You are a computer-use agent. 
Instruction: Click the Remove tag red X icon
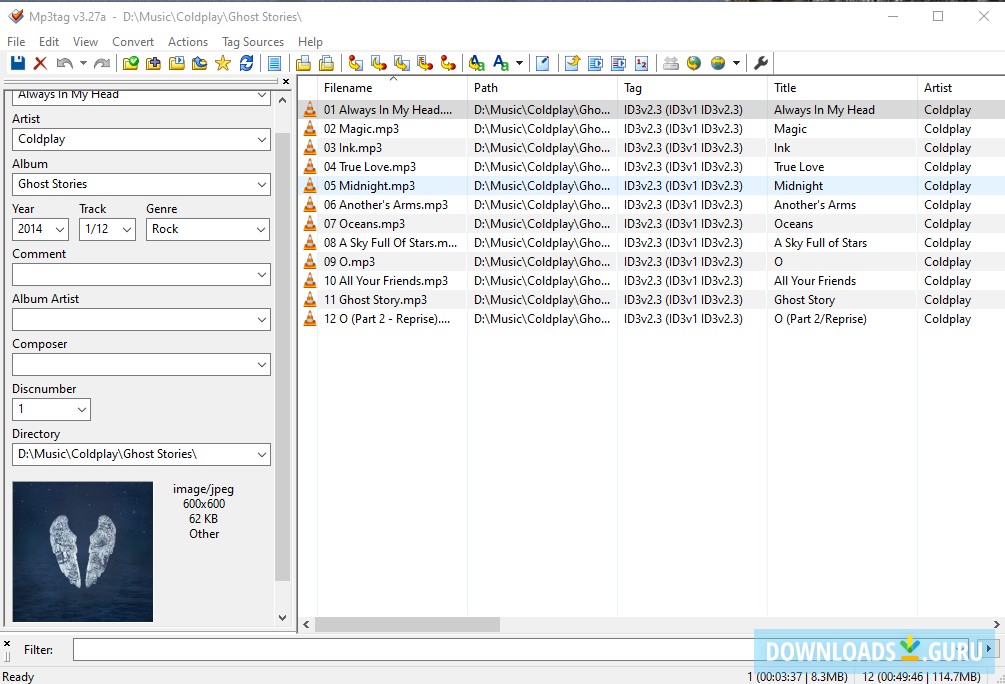point(38,62)
